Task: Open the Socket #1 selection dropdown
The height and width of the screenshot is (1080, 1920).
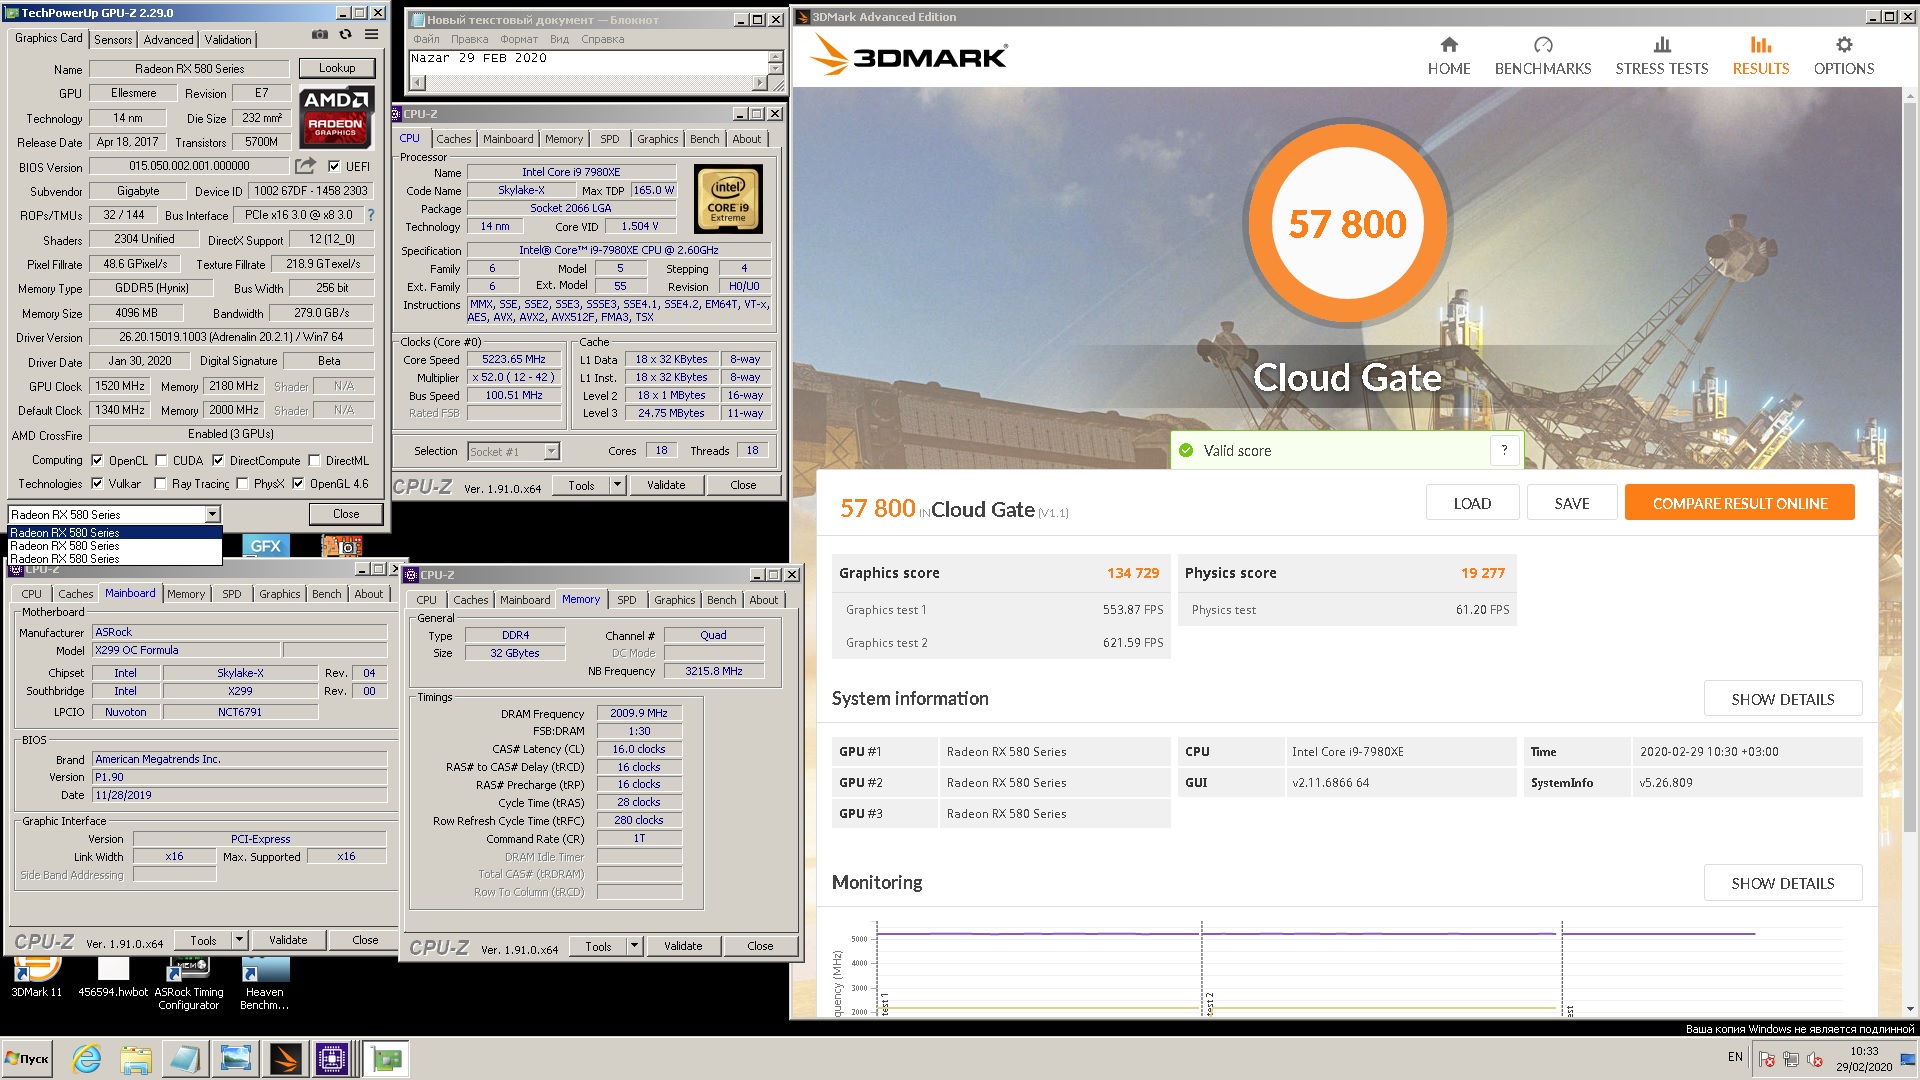Action: [551, 452]
